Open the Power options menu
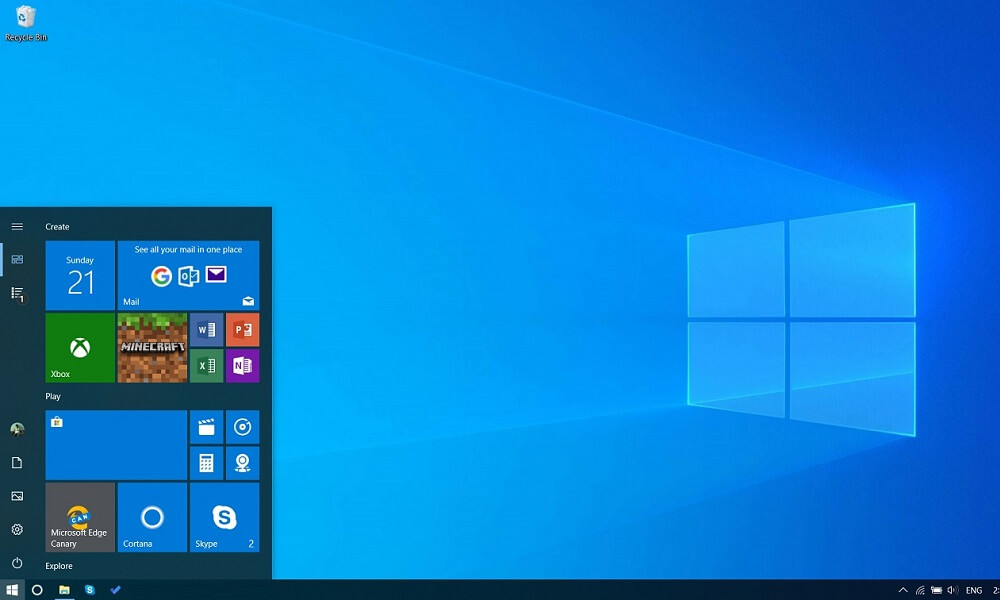Viewport: 1000px width, 600px height. (x=17, y=563)
